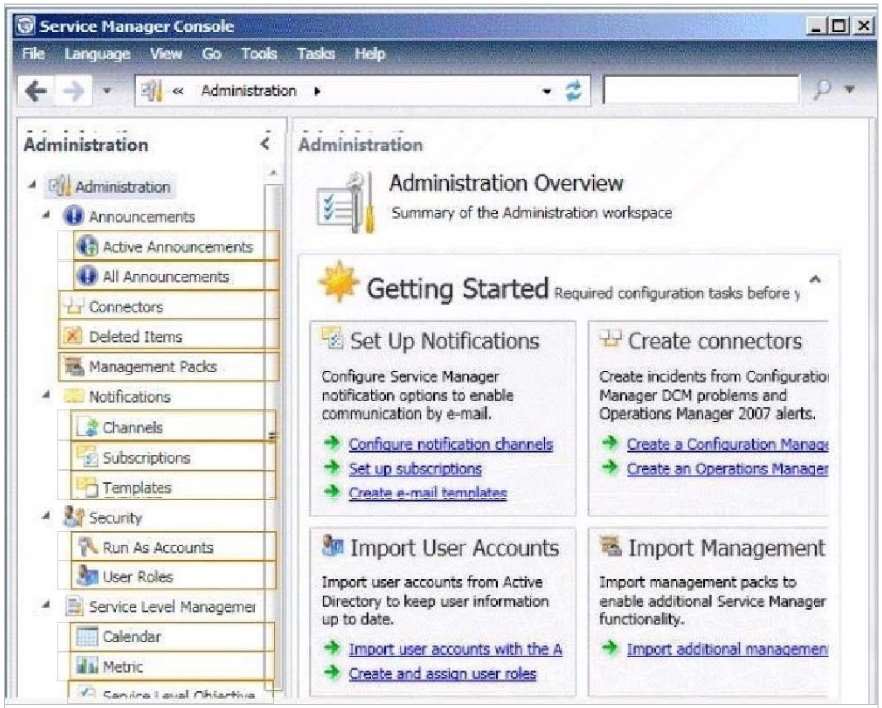The image size is (882, 708).
Task: Open Configure notification channels link
Action: (451, 444)
